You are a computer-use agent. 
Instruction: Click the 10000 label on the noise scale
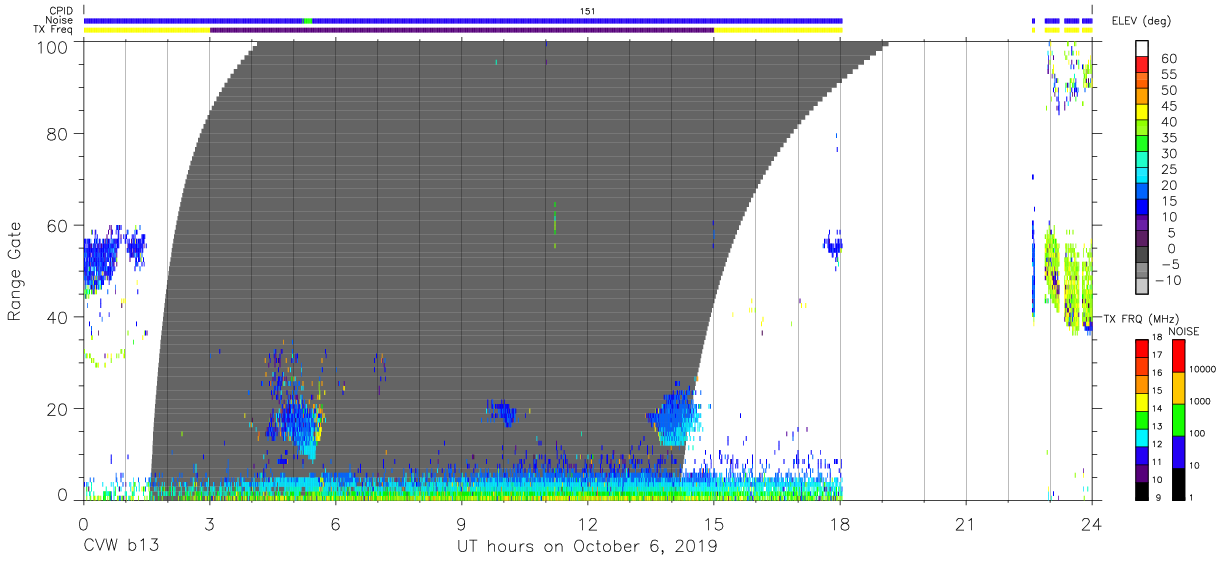[x=1204, y=370]
